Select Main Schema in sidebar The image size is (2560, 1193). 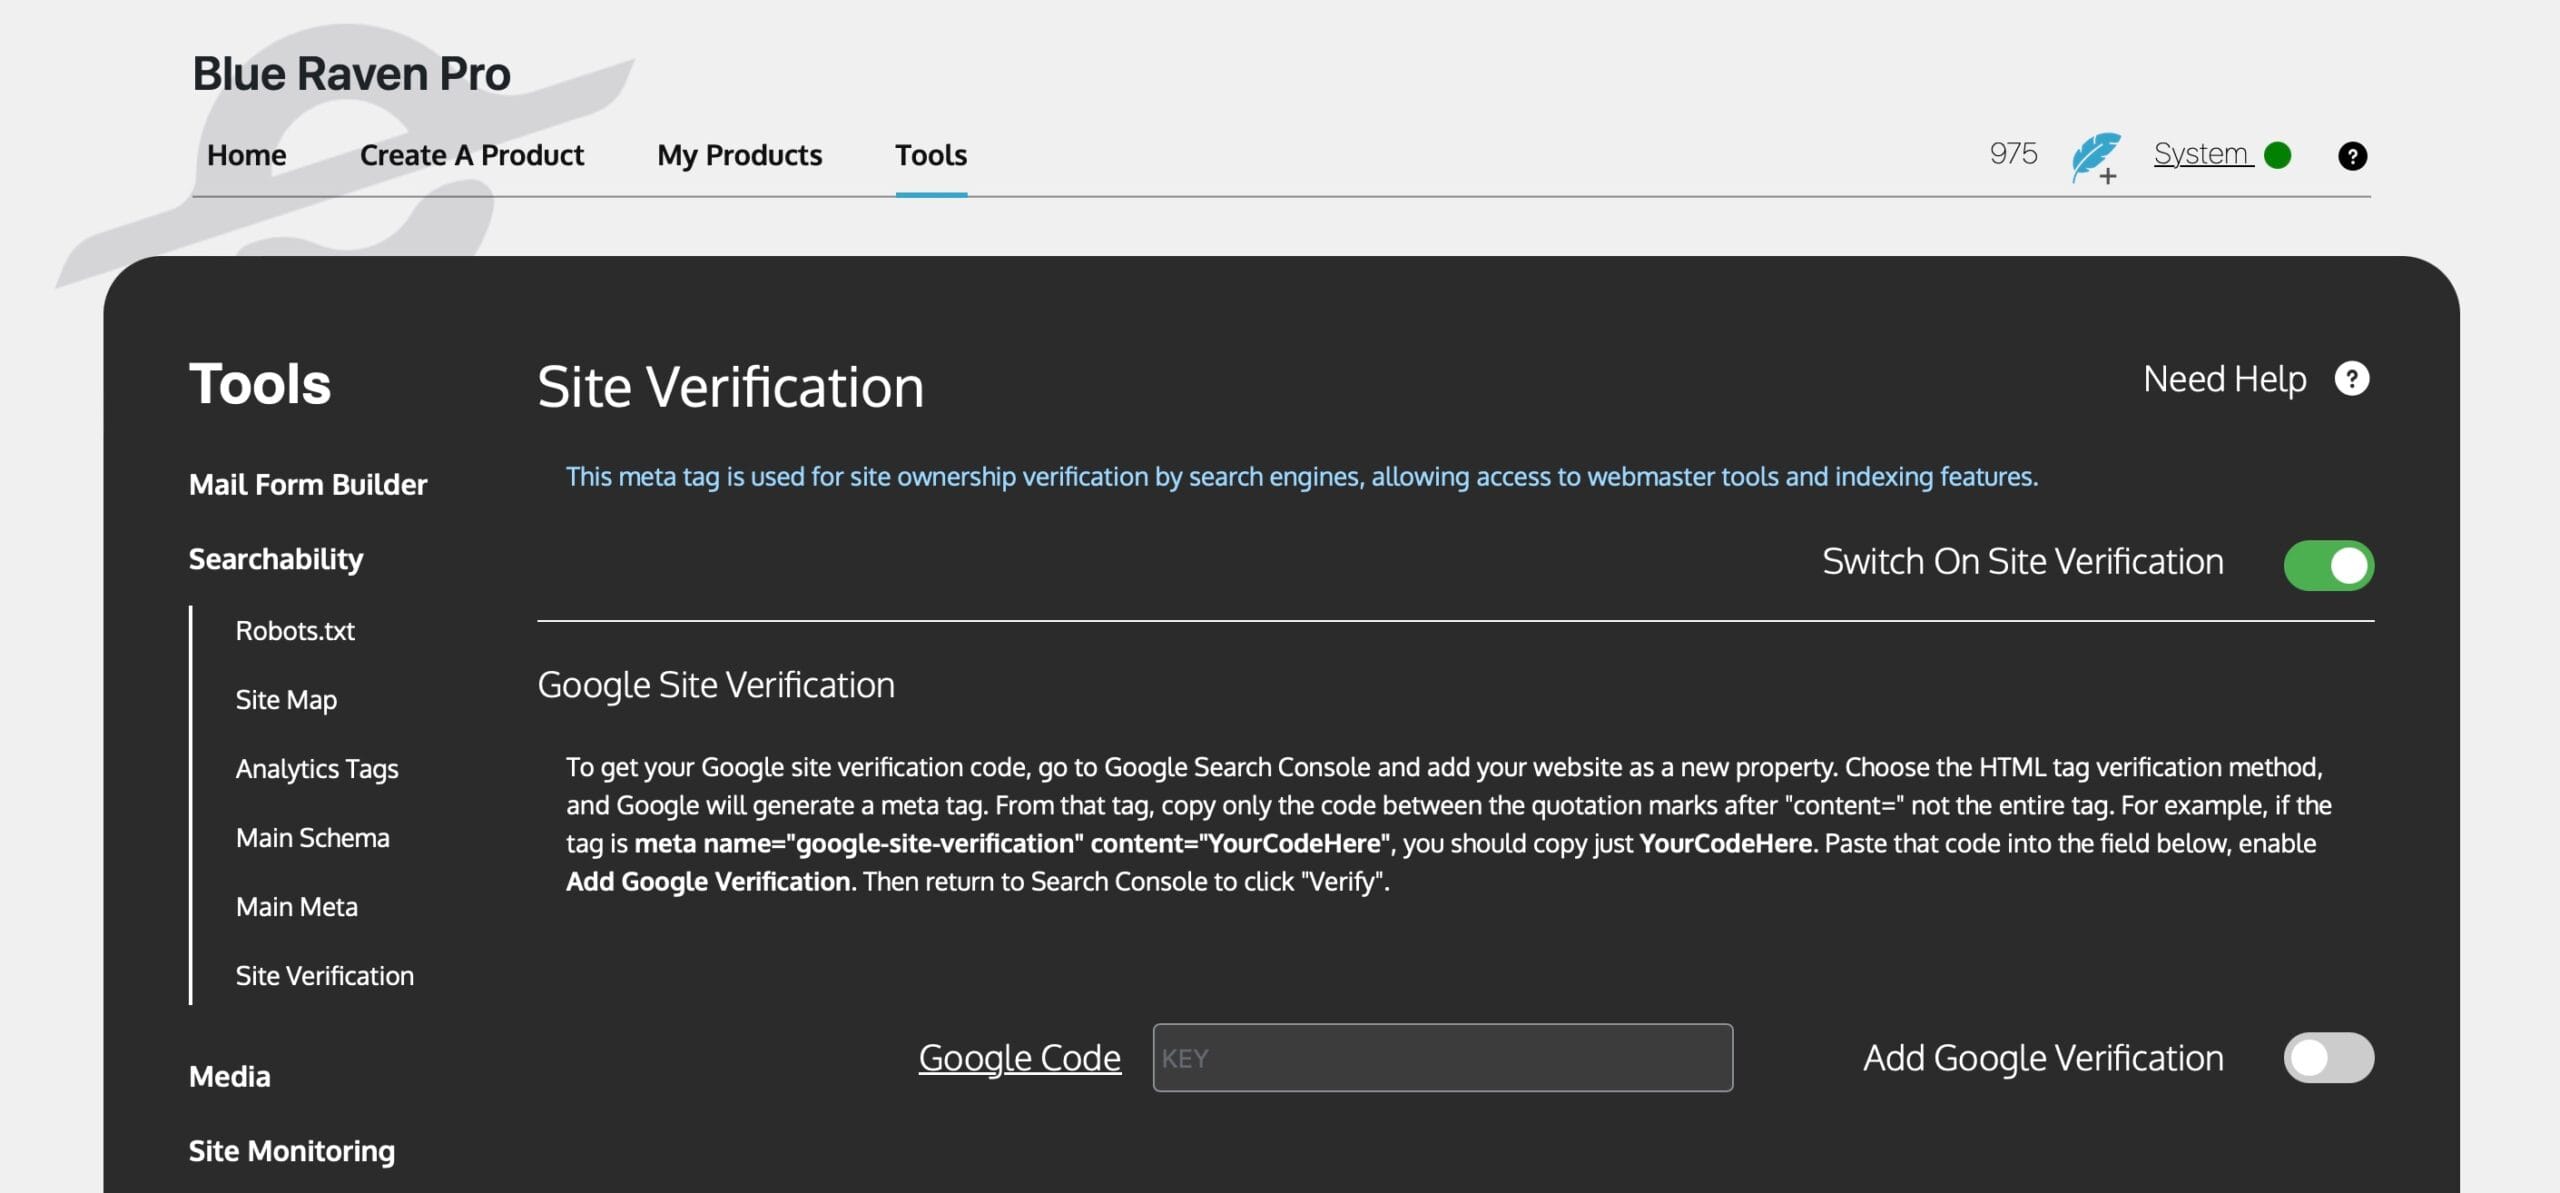pos(312,838)
